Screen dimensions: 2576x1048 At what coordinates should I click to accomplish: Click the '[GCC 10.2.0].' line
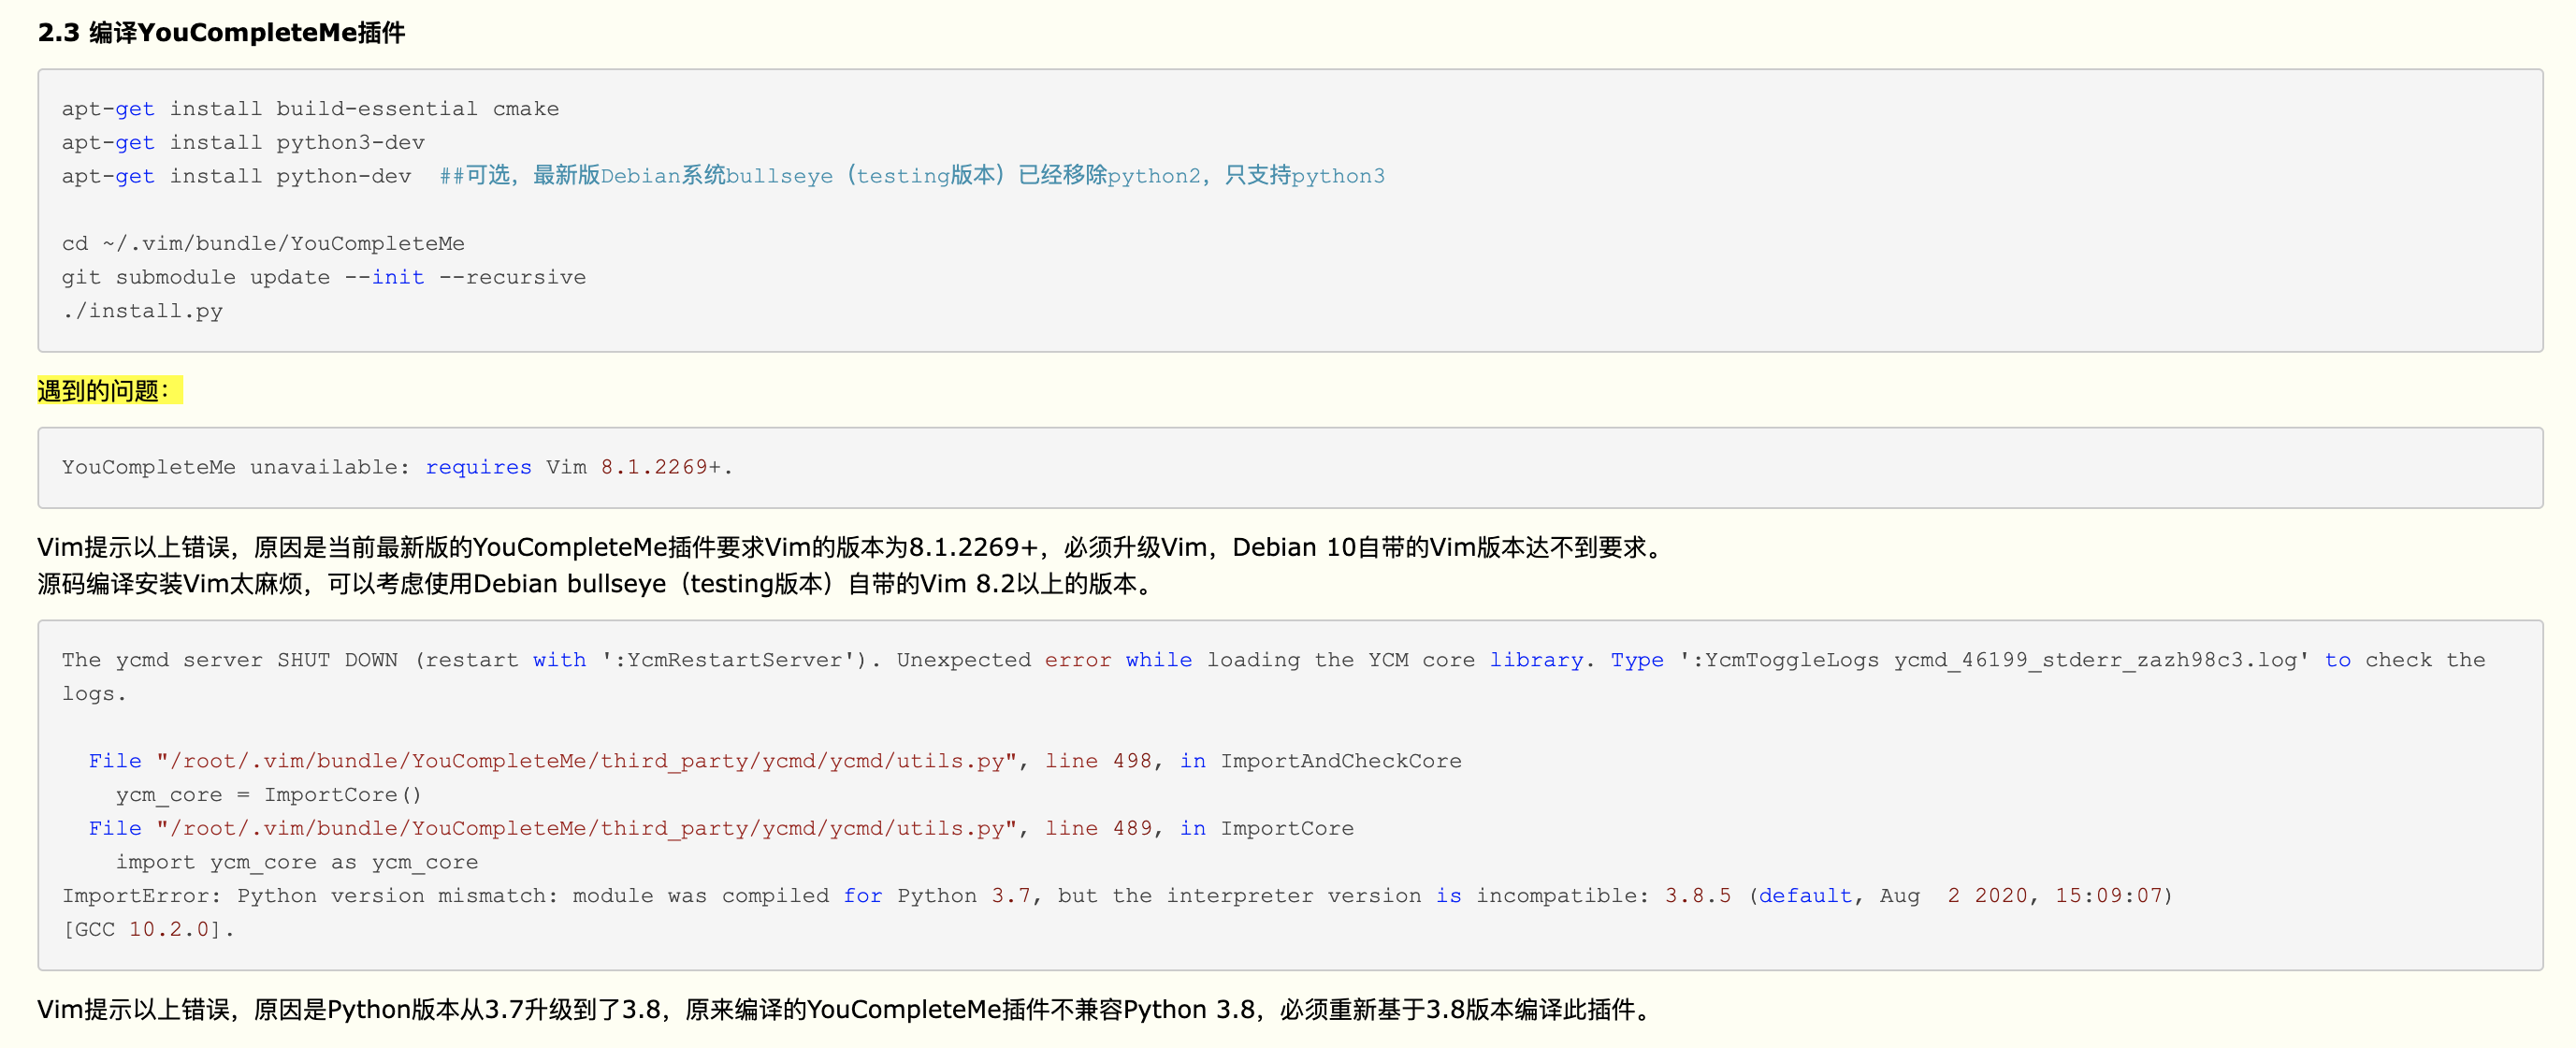(148, 929)
